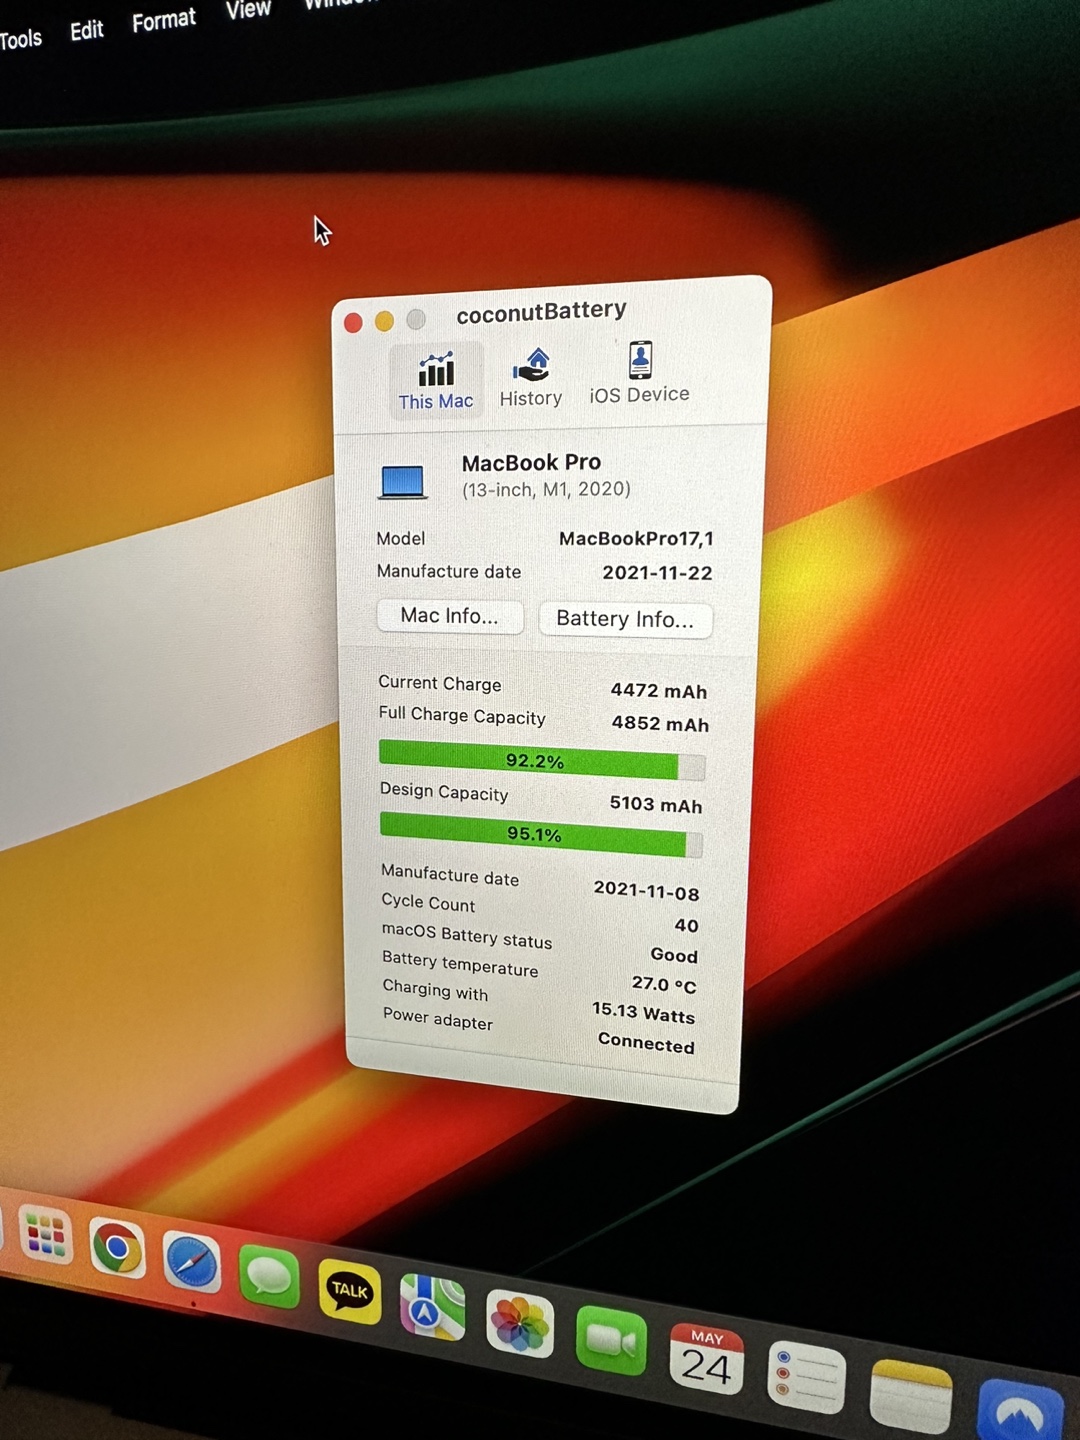Image resolution: width=1080 pixels, height=1440 pixels.
Task: Open the Notes app in the Dock
Action: pos(910,1397)
